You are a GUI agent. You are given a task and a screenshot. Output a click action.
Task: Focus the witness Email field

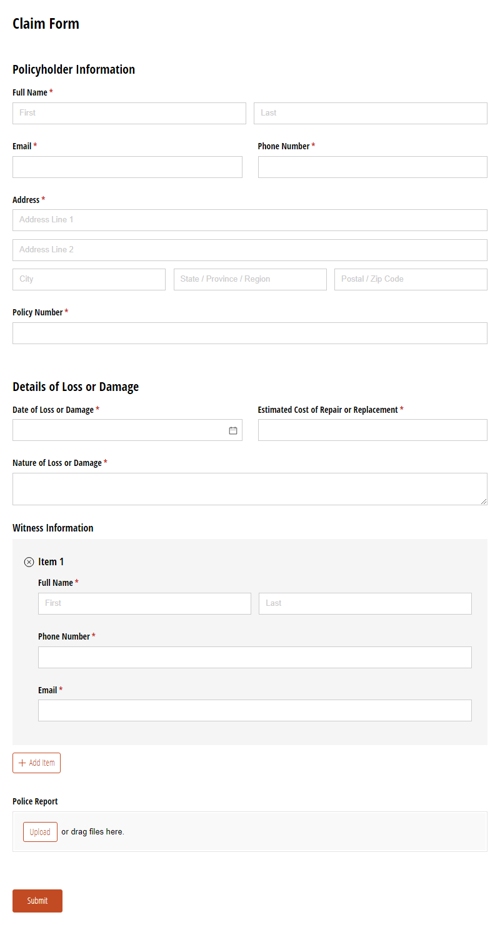[x=255, y=711]
